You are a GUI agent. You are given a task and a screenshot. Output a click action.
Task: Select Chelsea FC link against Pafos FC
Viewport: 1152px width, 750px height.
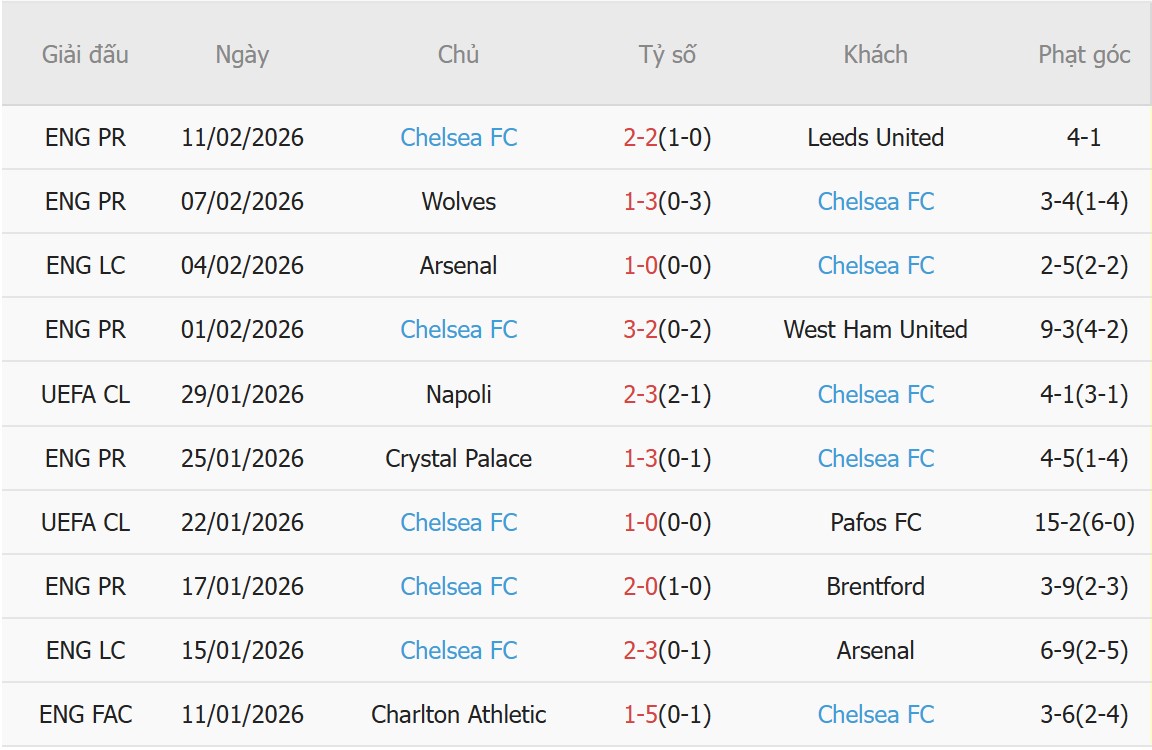click(x=459, y=523)
